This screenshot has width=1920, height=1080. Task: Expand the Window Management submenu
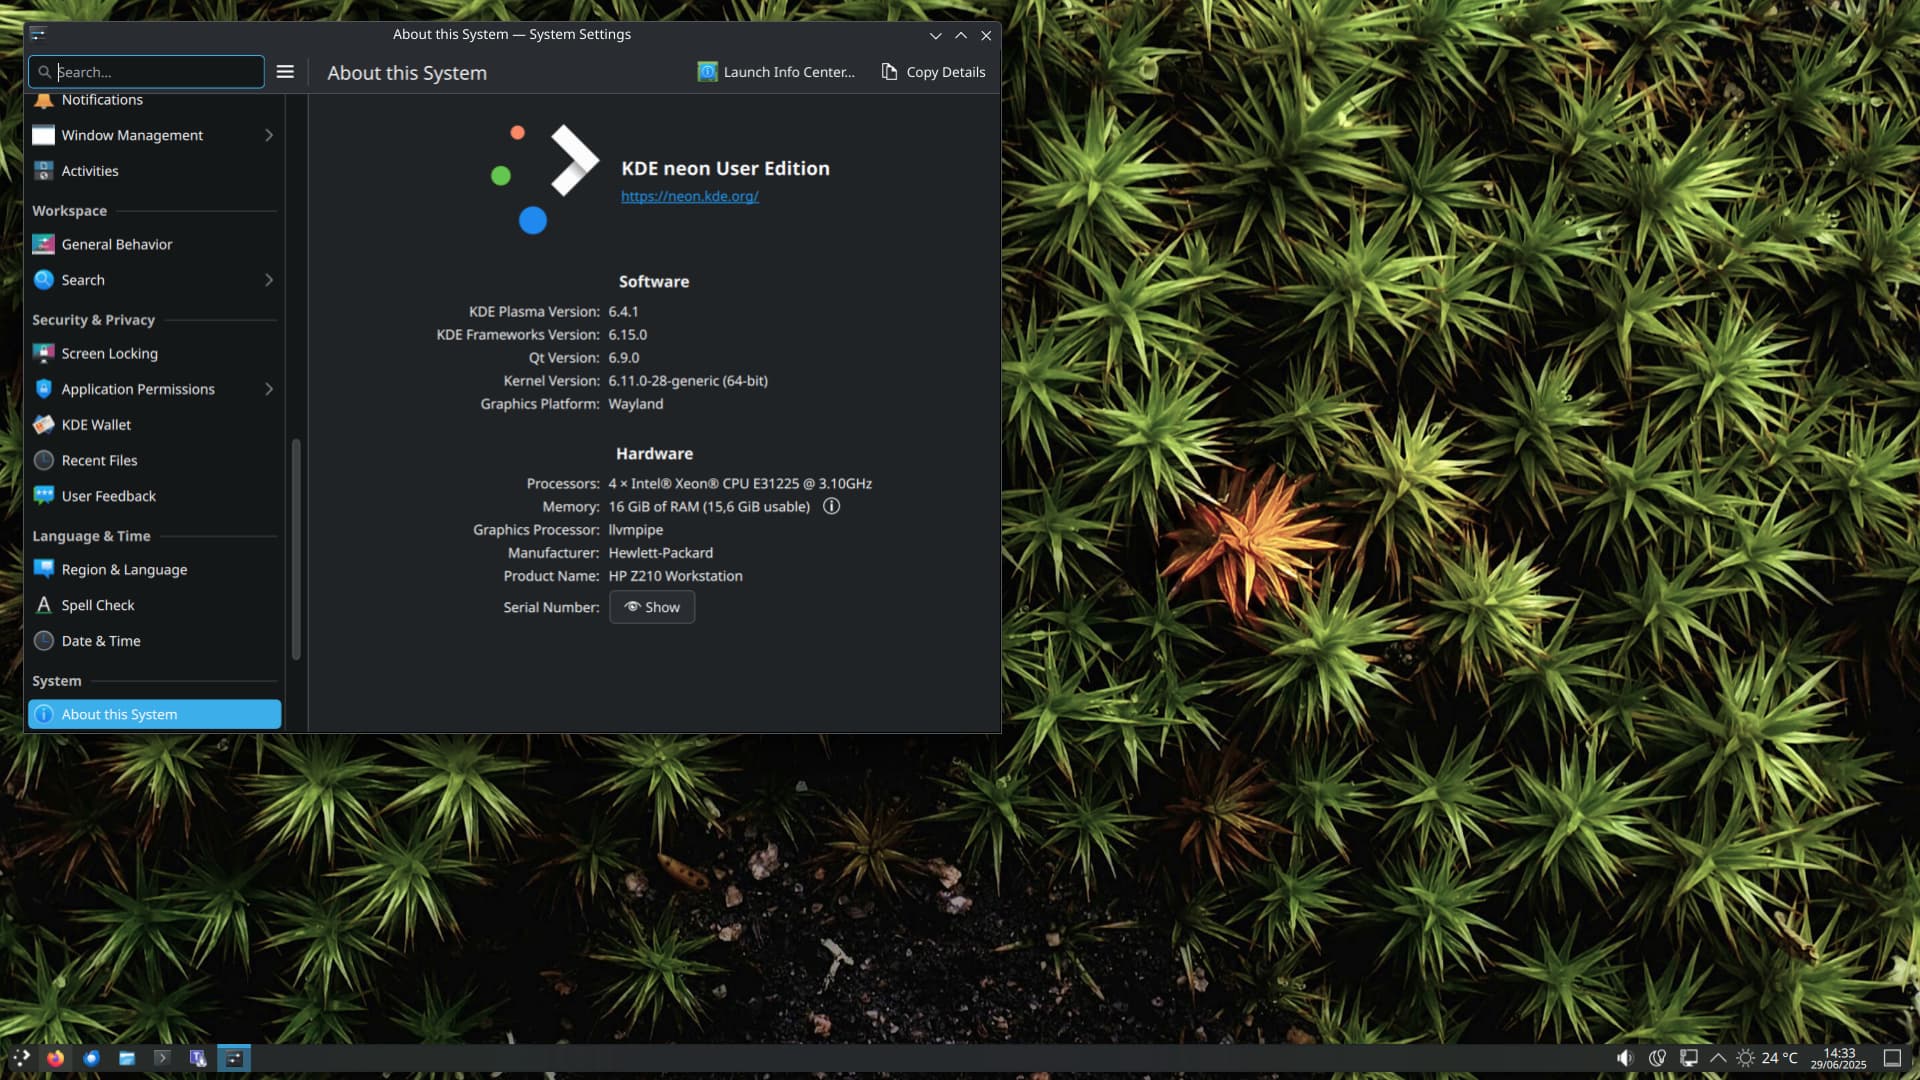(268, 135)
